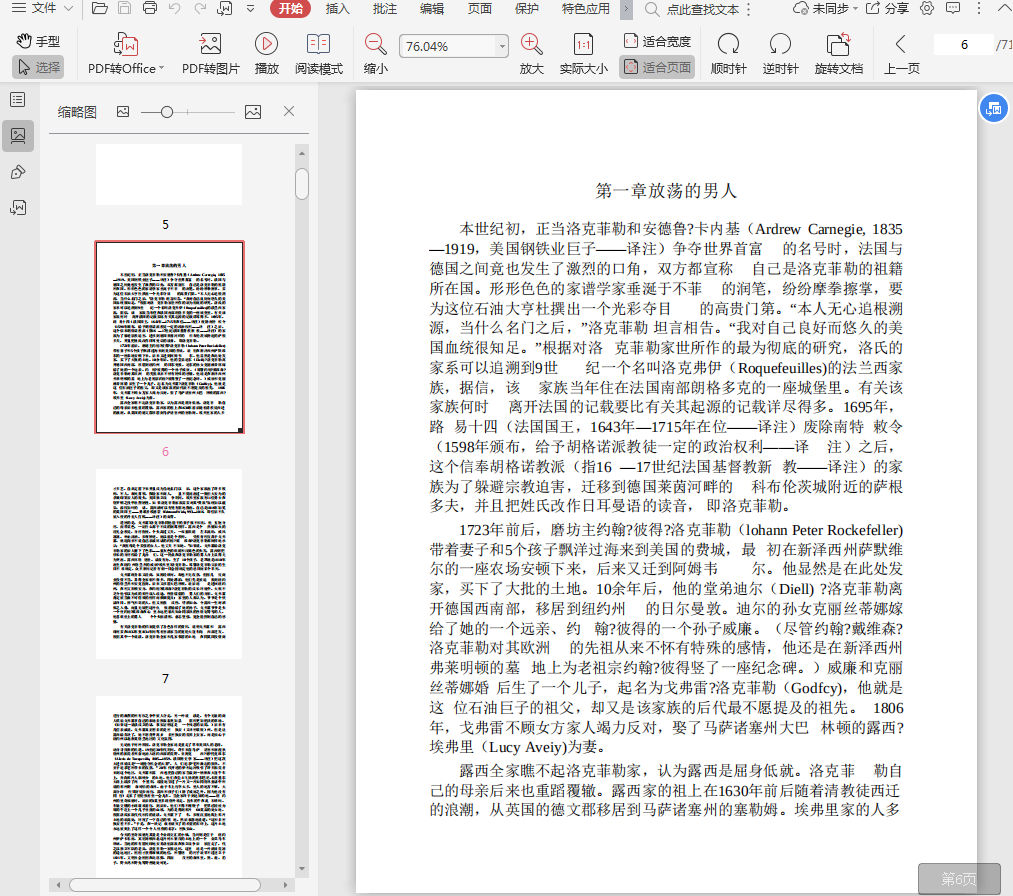1013x896 pixels.
Task: Click the small thumbnail size icon
Action: pyautogui.click(x=123, y=112)
